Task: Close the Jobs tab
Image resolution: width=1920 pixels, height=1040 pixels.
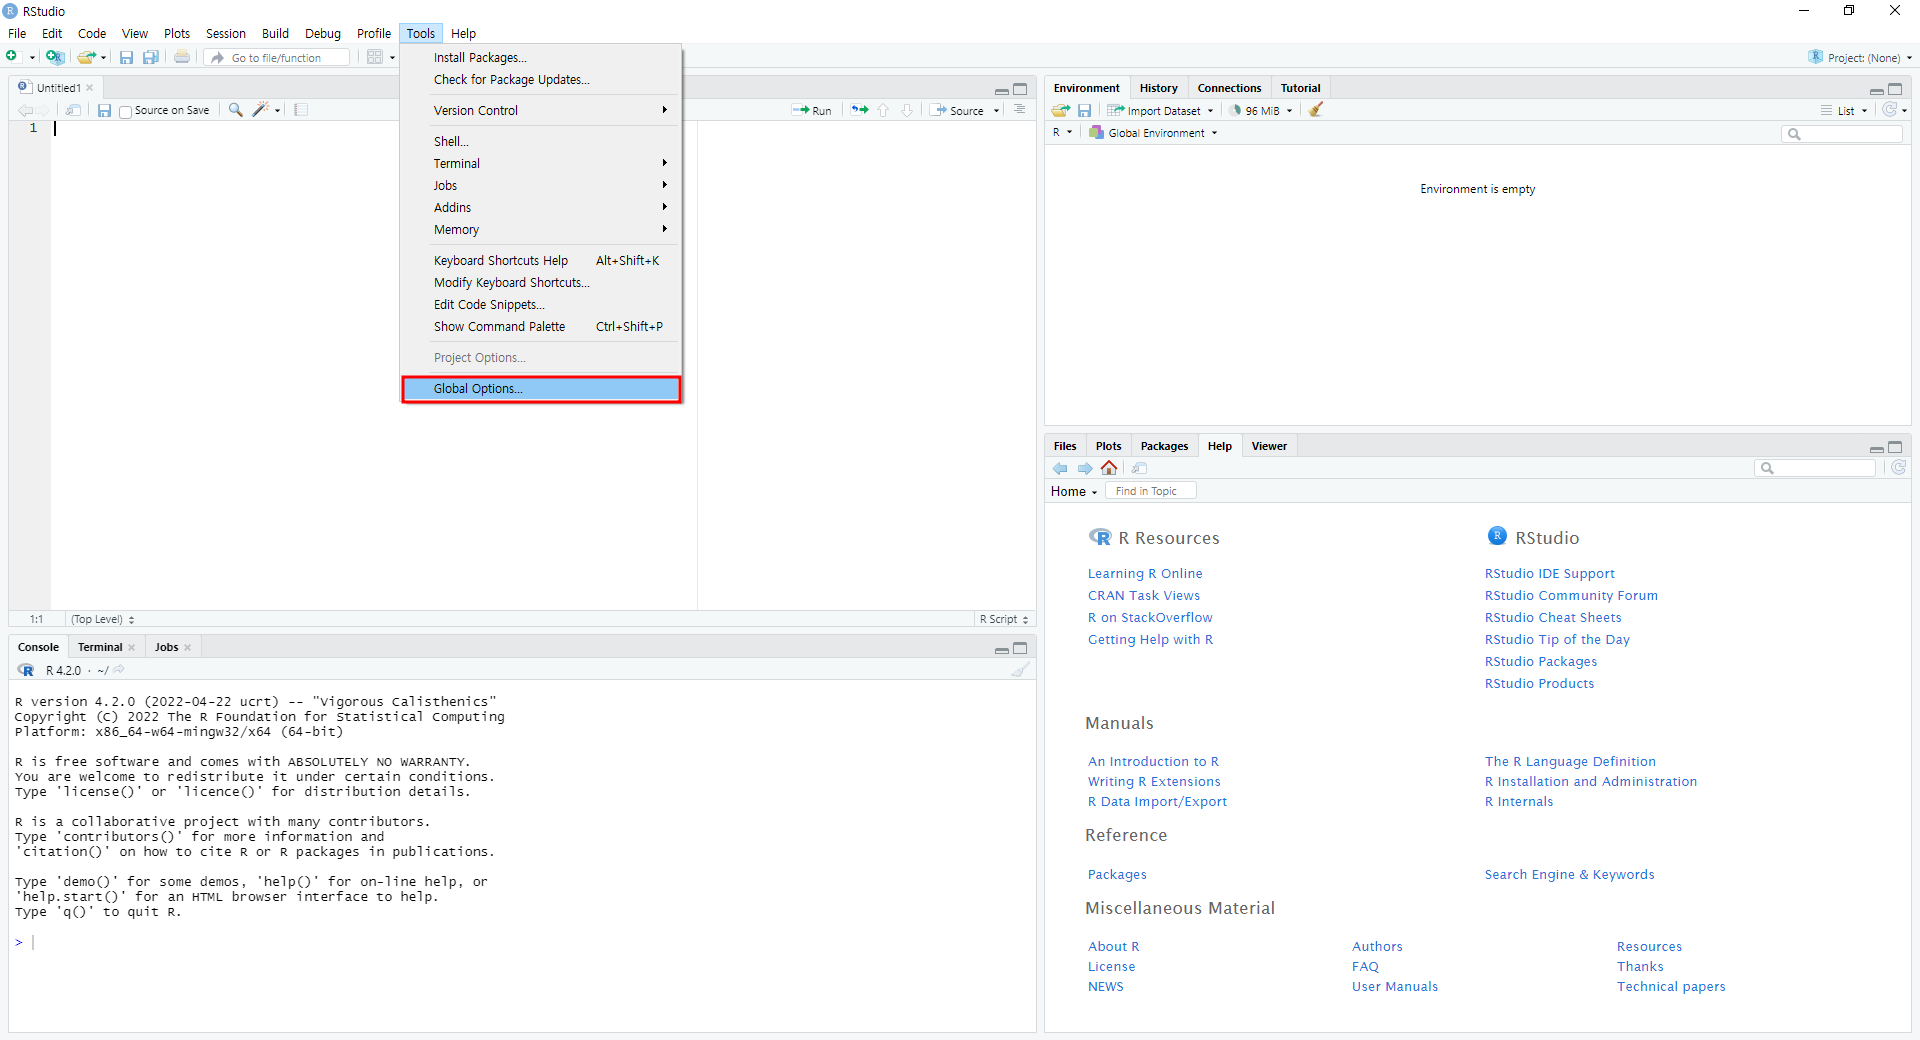Action: (x=187, y=647)
